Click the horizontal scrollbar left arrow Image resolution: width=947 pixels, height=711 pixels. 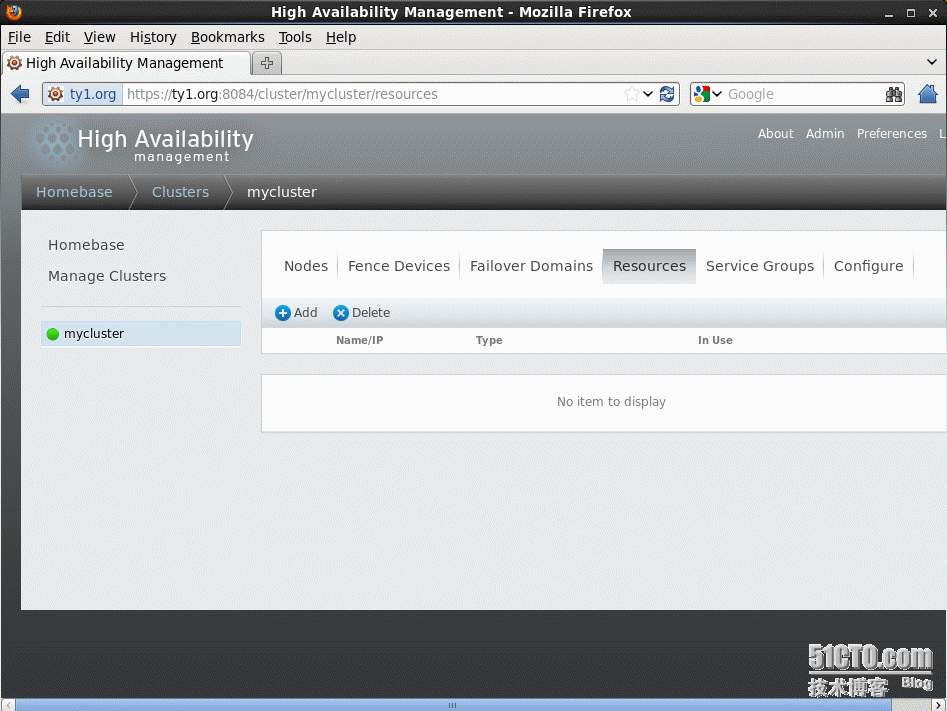tap(8, 705)
